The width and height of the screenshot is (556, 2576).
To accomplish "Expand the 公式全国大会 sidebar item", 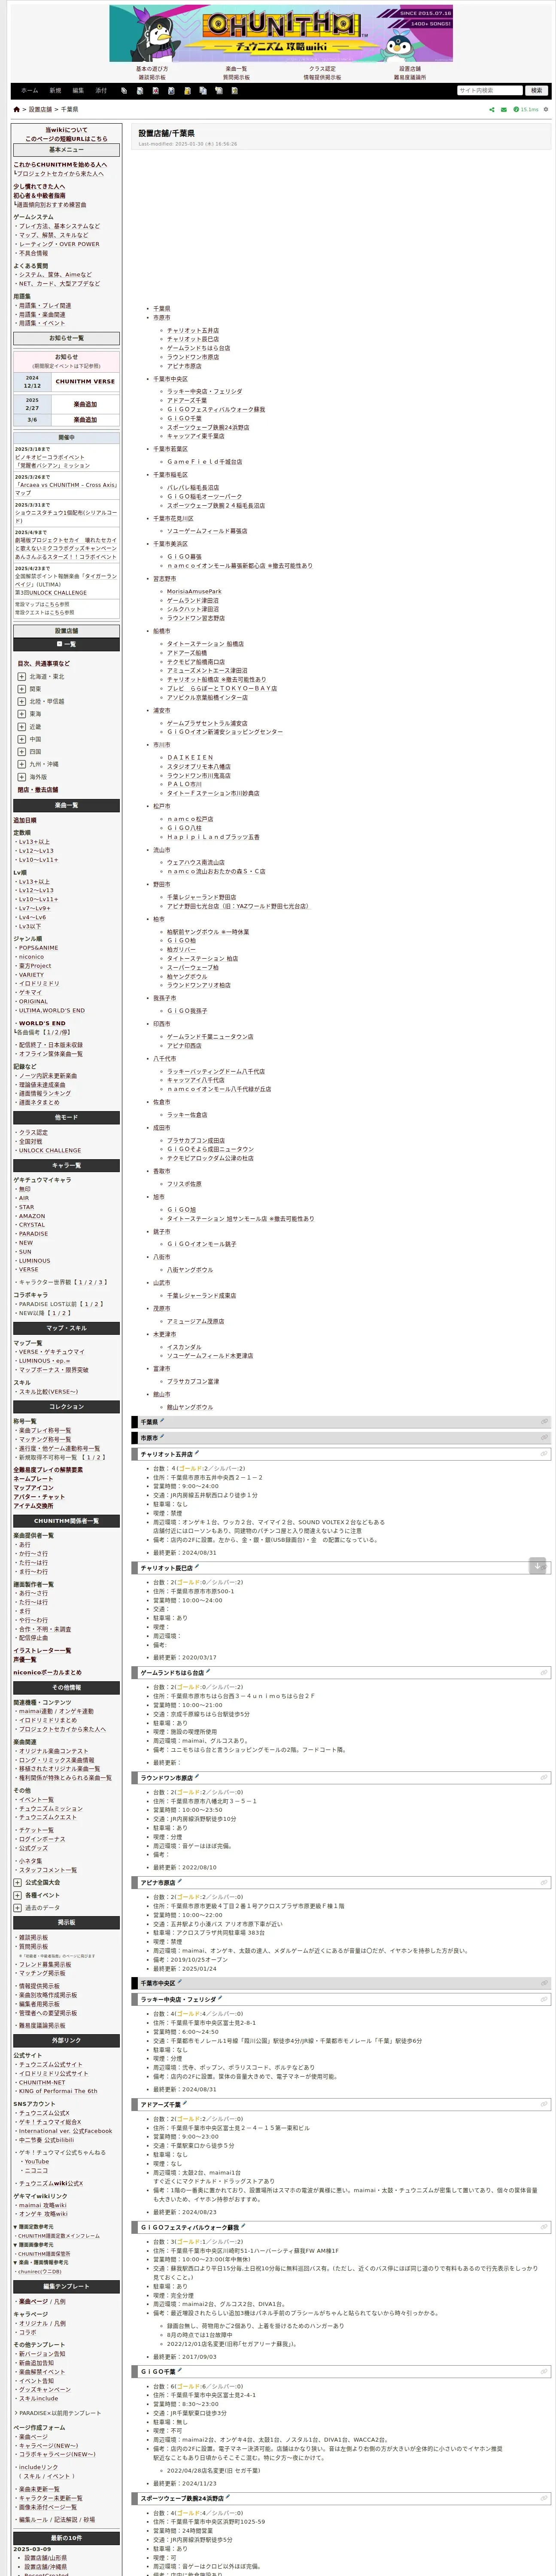I will click(x=17, y=1882).
